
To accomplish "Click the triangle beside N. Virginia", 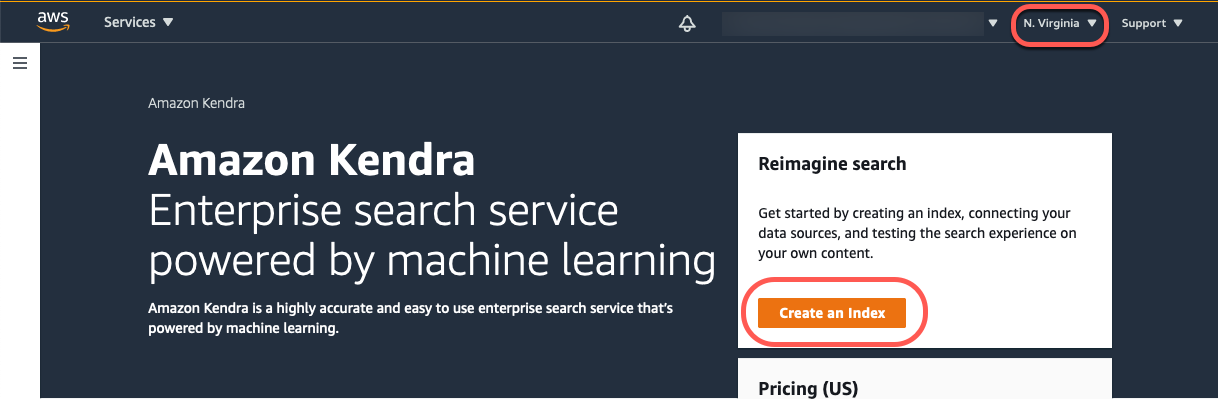I will pyautogui.click(x=1093, y=23).
